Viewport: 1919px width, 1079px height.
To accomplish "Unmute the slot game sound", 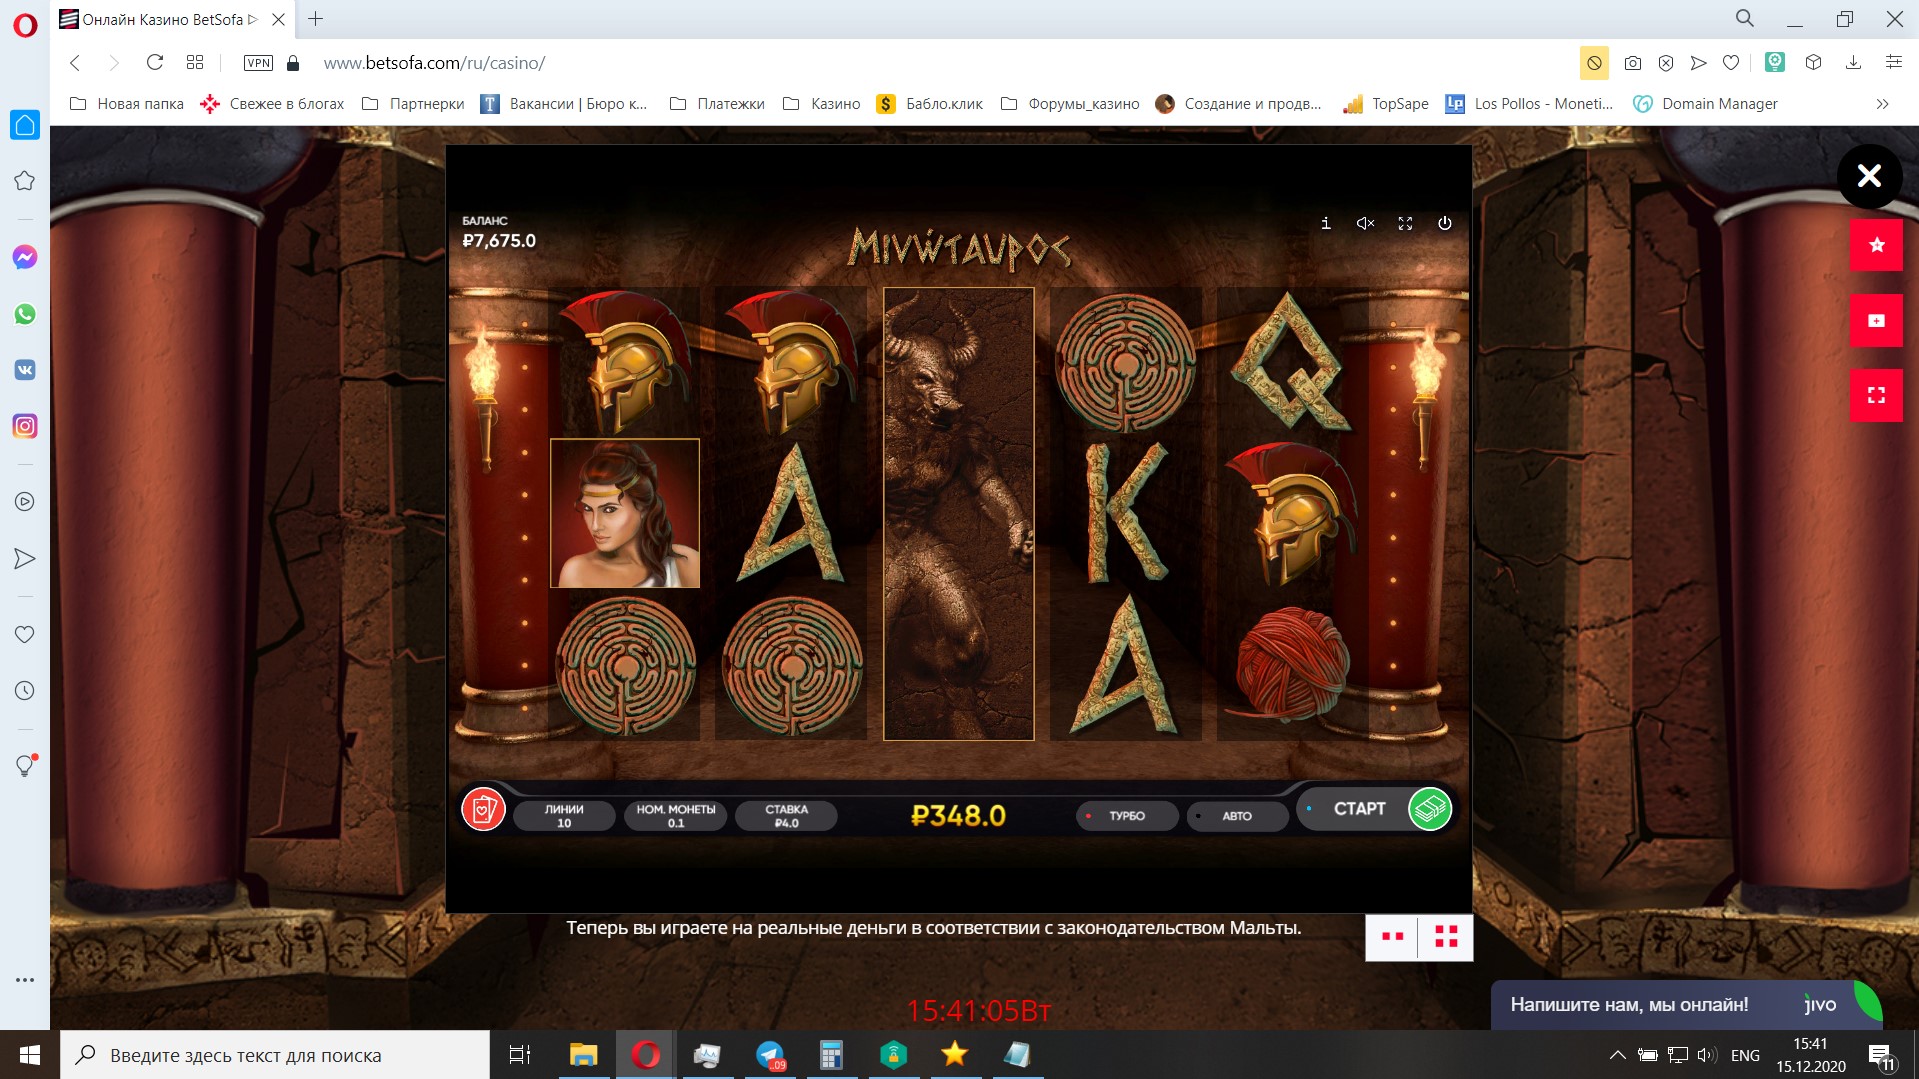I will [x=1365, y=223].
